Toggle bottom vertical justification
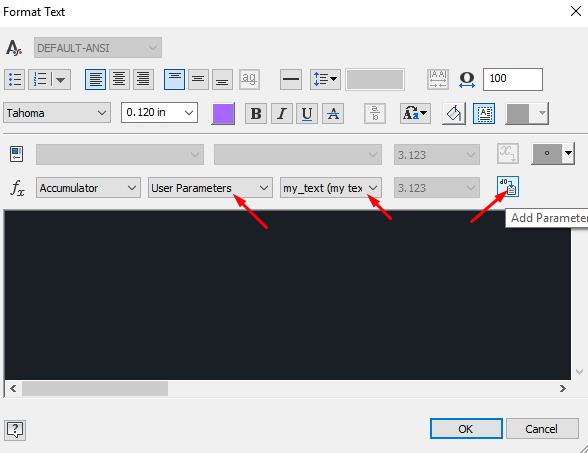The height and width of the screenshot is (453, 588). (222, 80)
